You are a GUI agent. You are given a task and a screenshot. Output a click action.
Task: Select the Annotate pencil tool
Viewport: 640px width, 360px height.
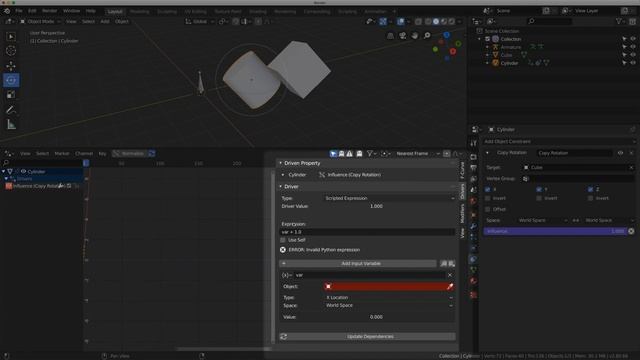pyautogui.click(x=11, y=109)
